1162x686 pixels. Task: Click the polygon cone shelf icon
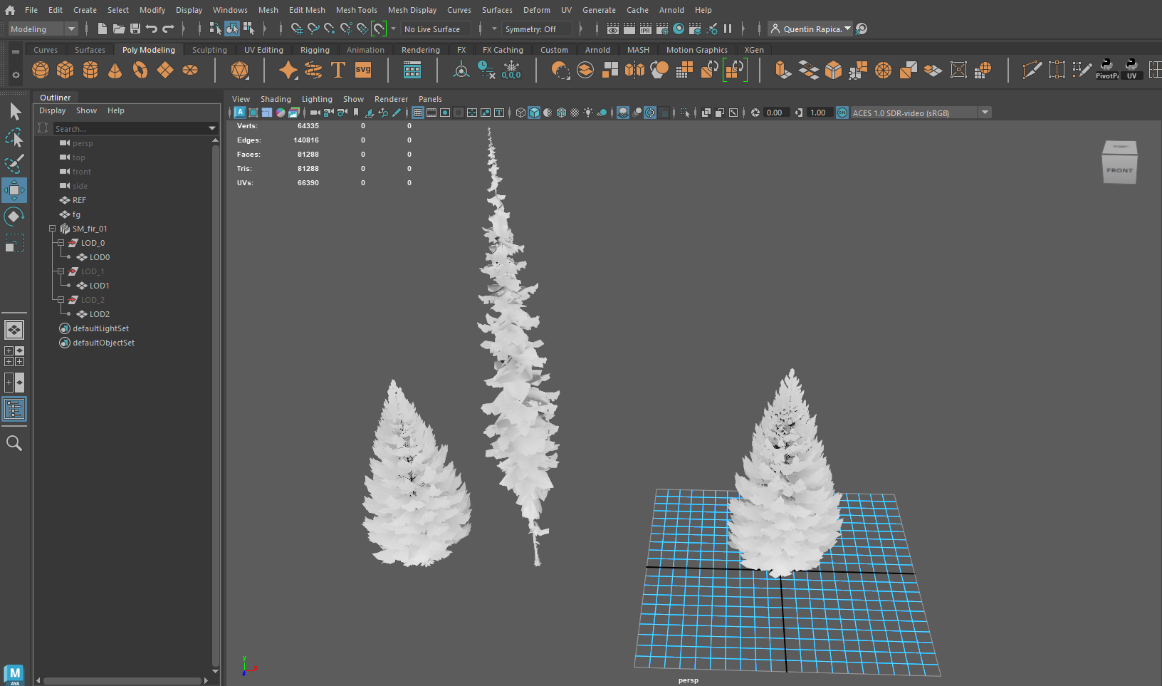[x=115, y=70]
